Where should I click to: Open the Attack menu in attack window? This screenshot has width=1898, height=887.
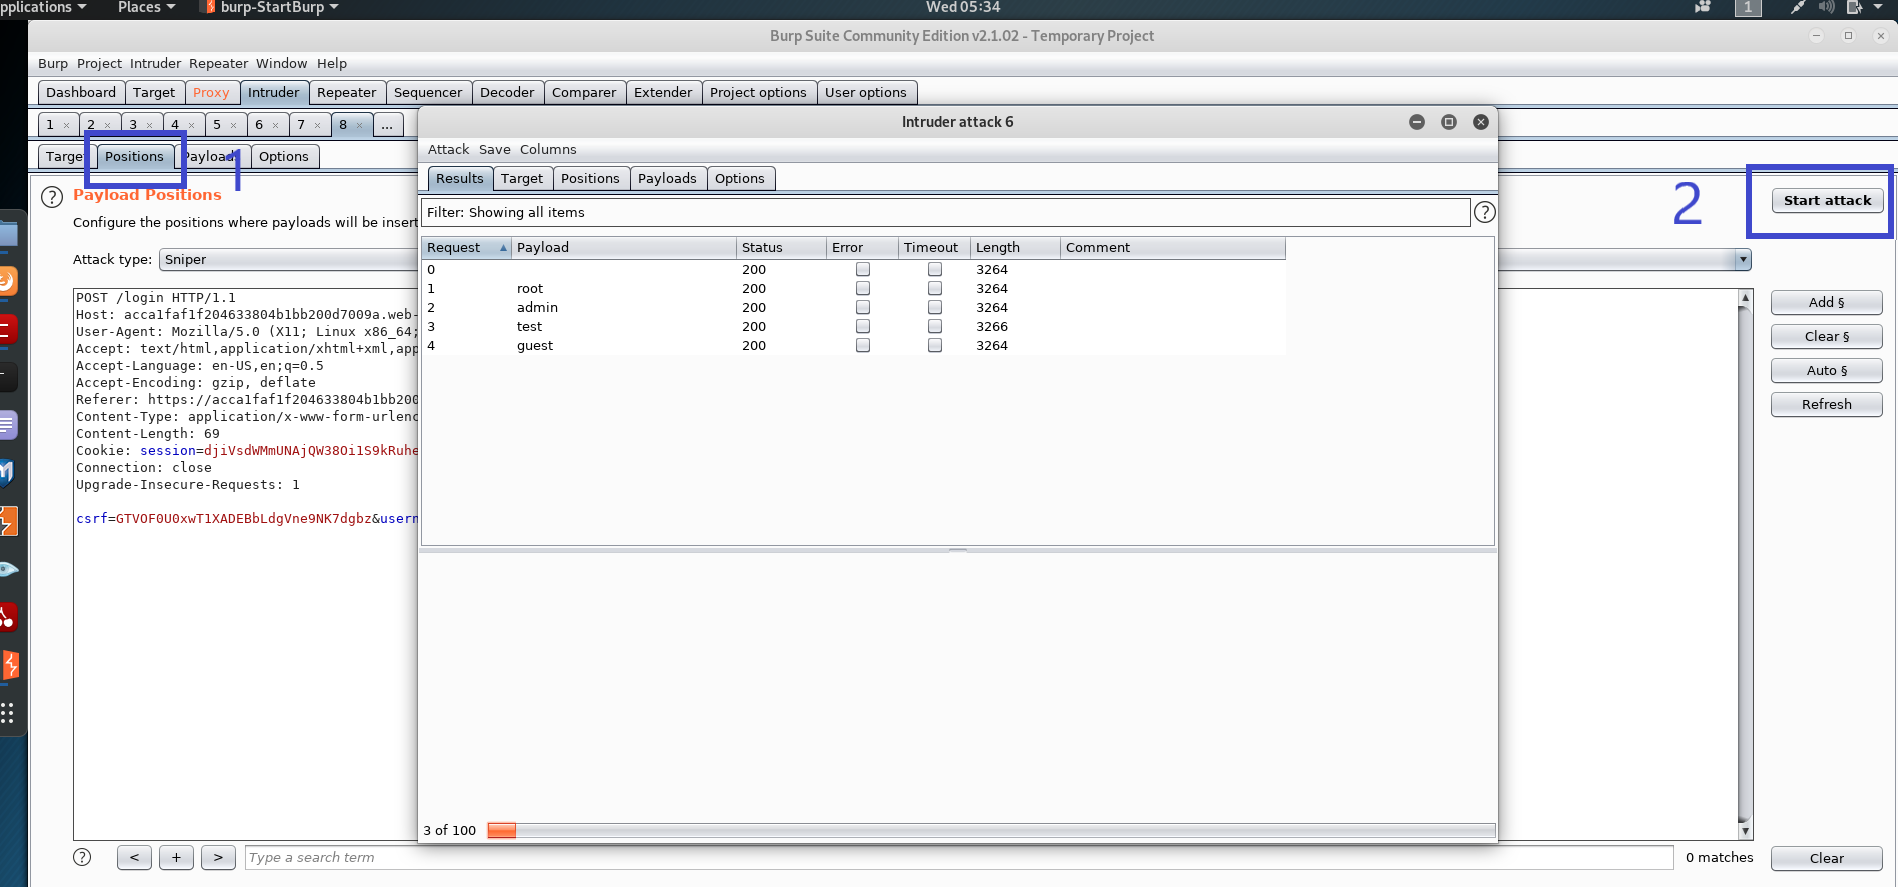[448, 149]
